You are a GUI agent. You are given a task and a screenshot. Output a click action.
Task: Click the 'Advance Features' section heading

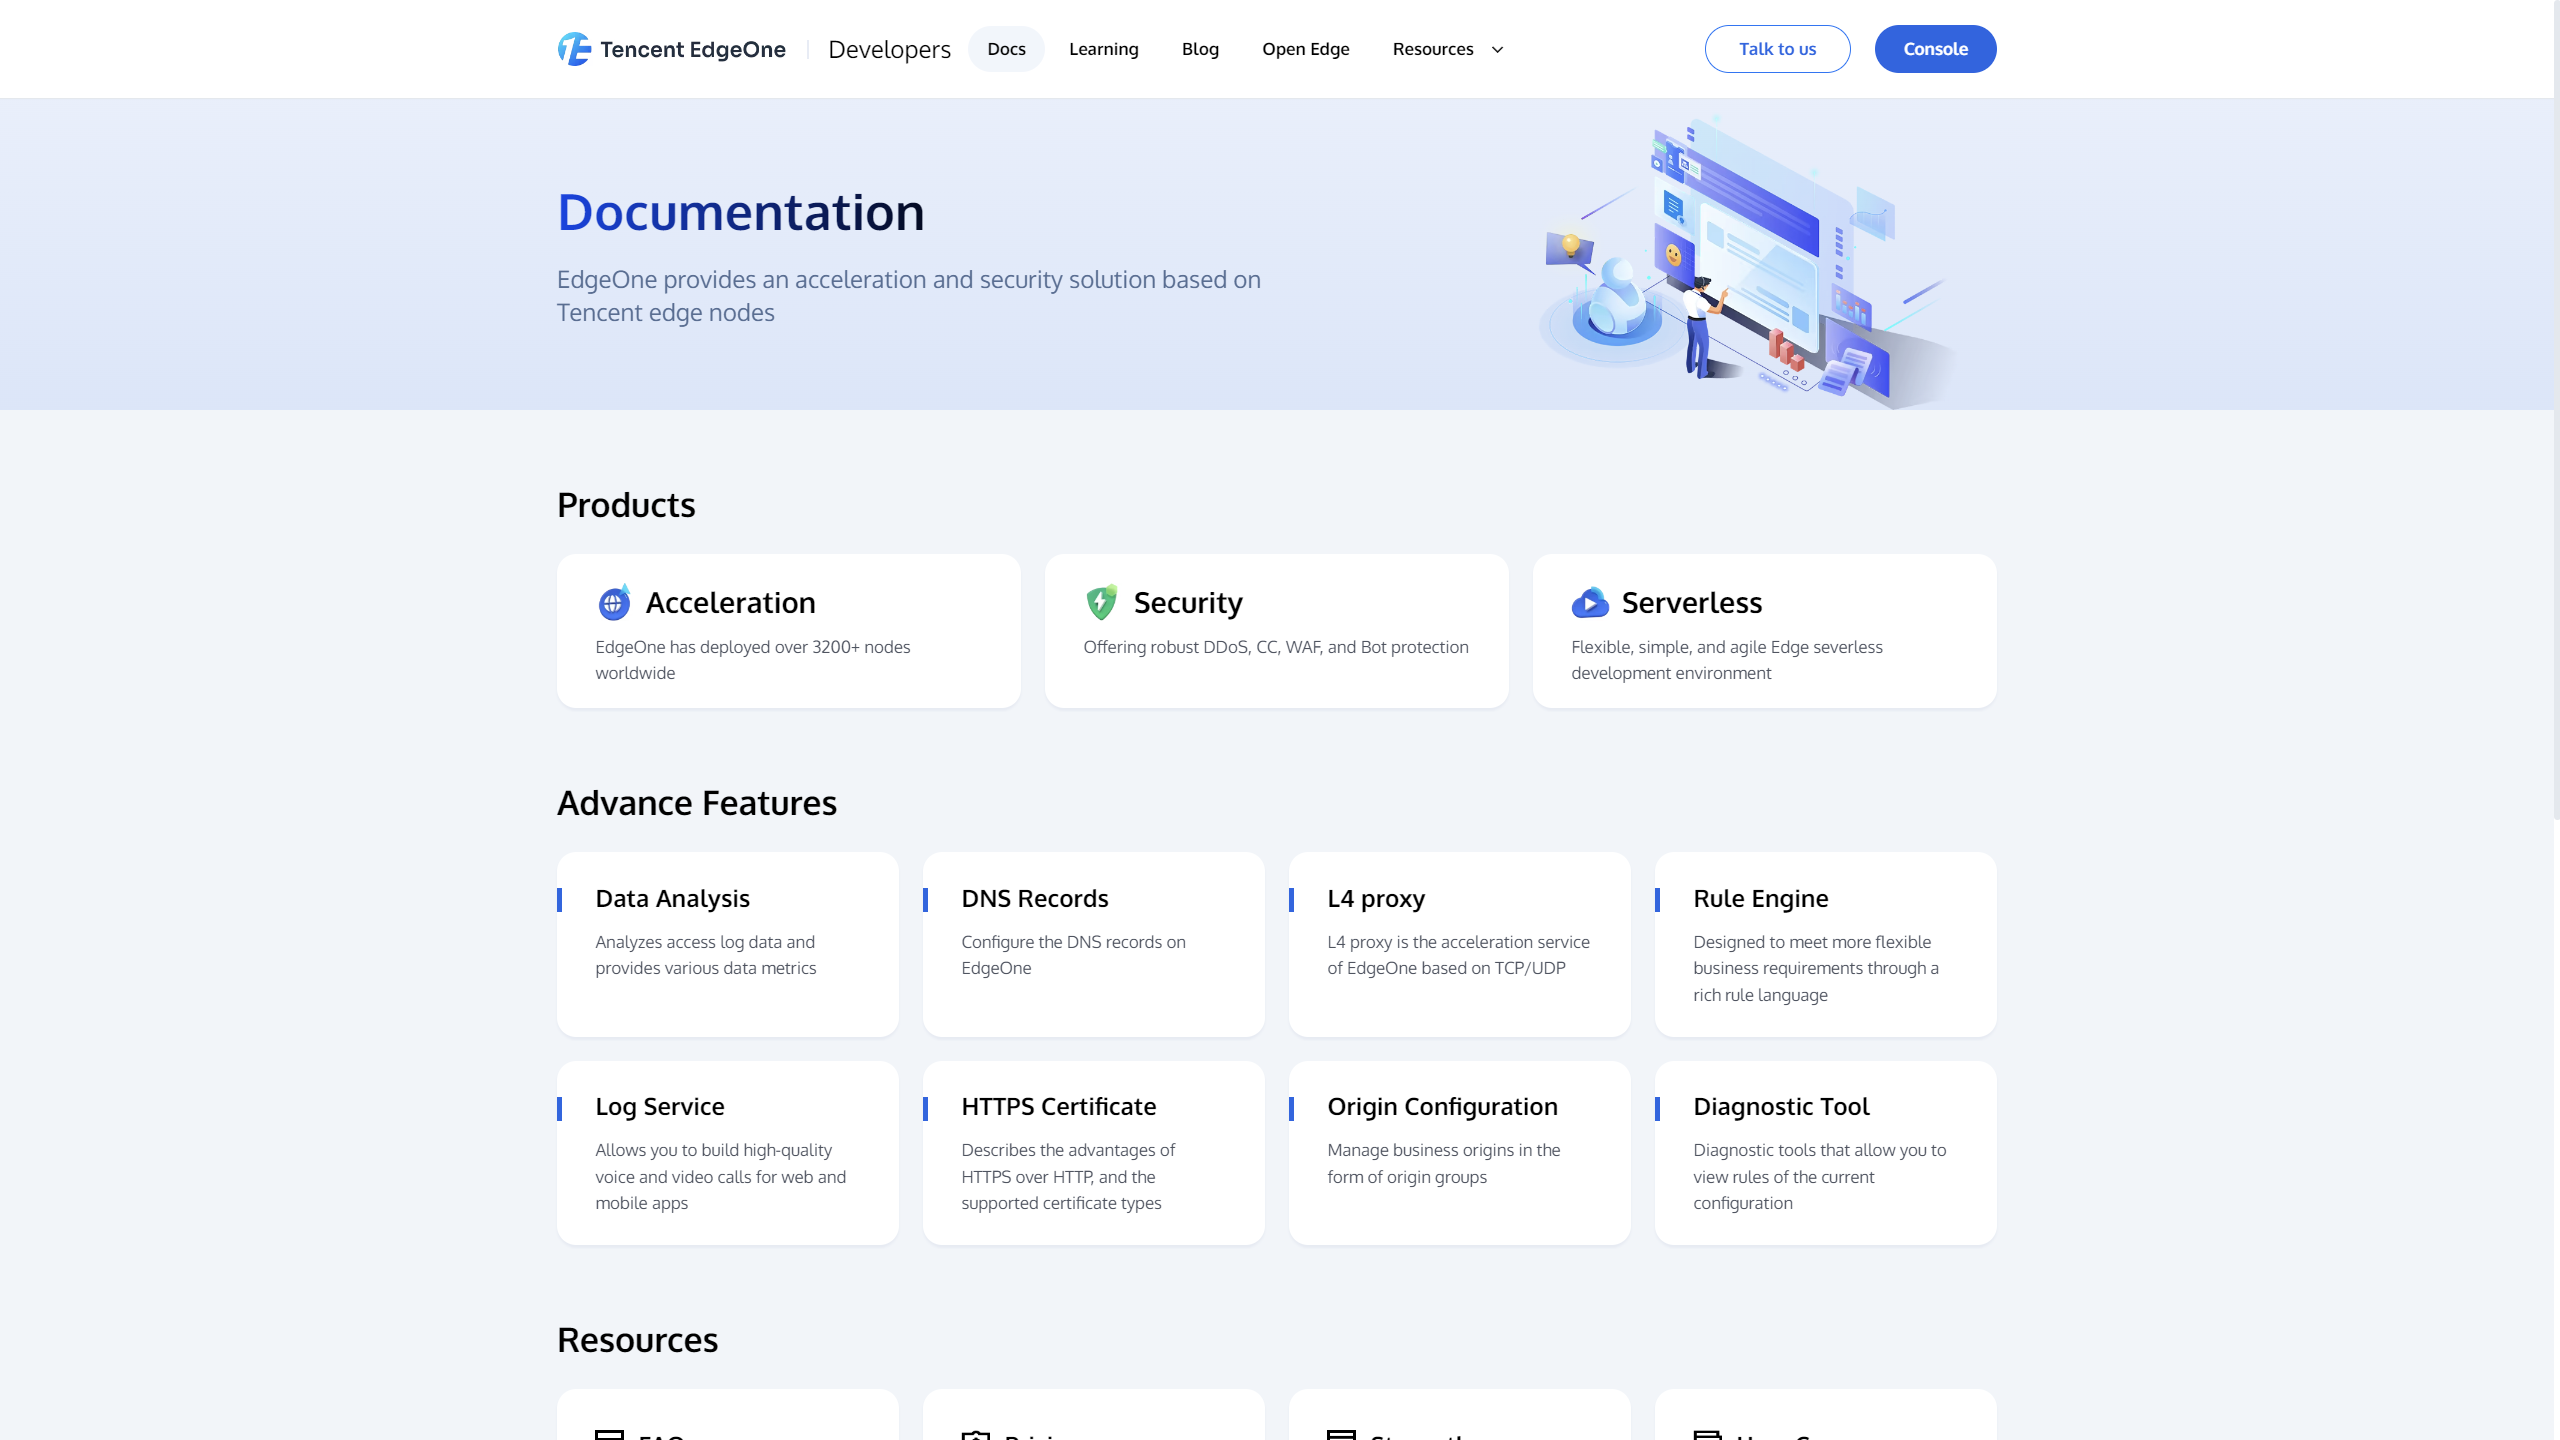point(696,803)
